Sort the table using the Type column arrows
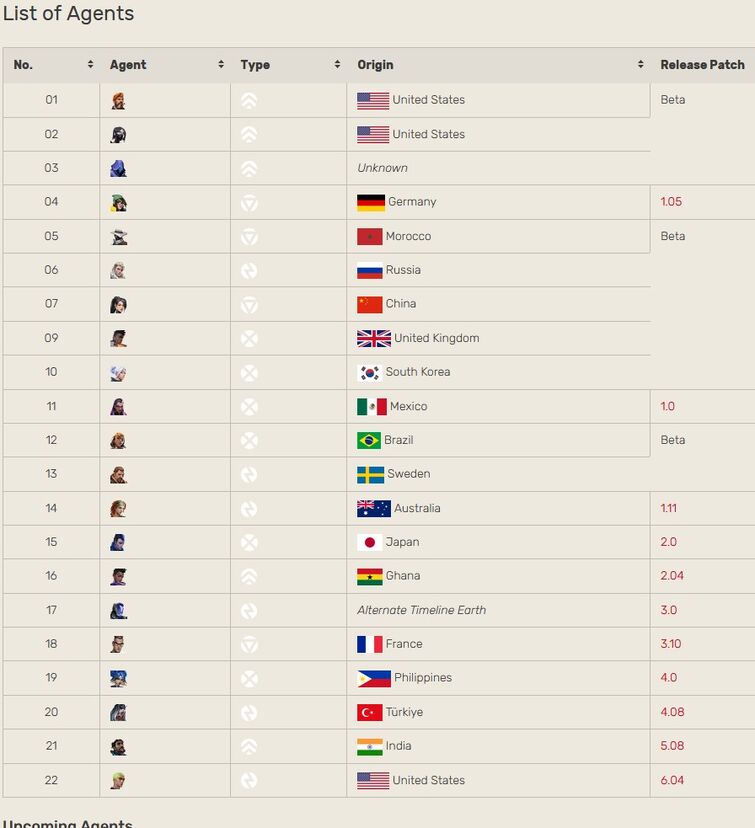The image size is (755, 828). 338,65
